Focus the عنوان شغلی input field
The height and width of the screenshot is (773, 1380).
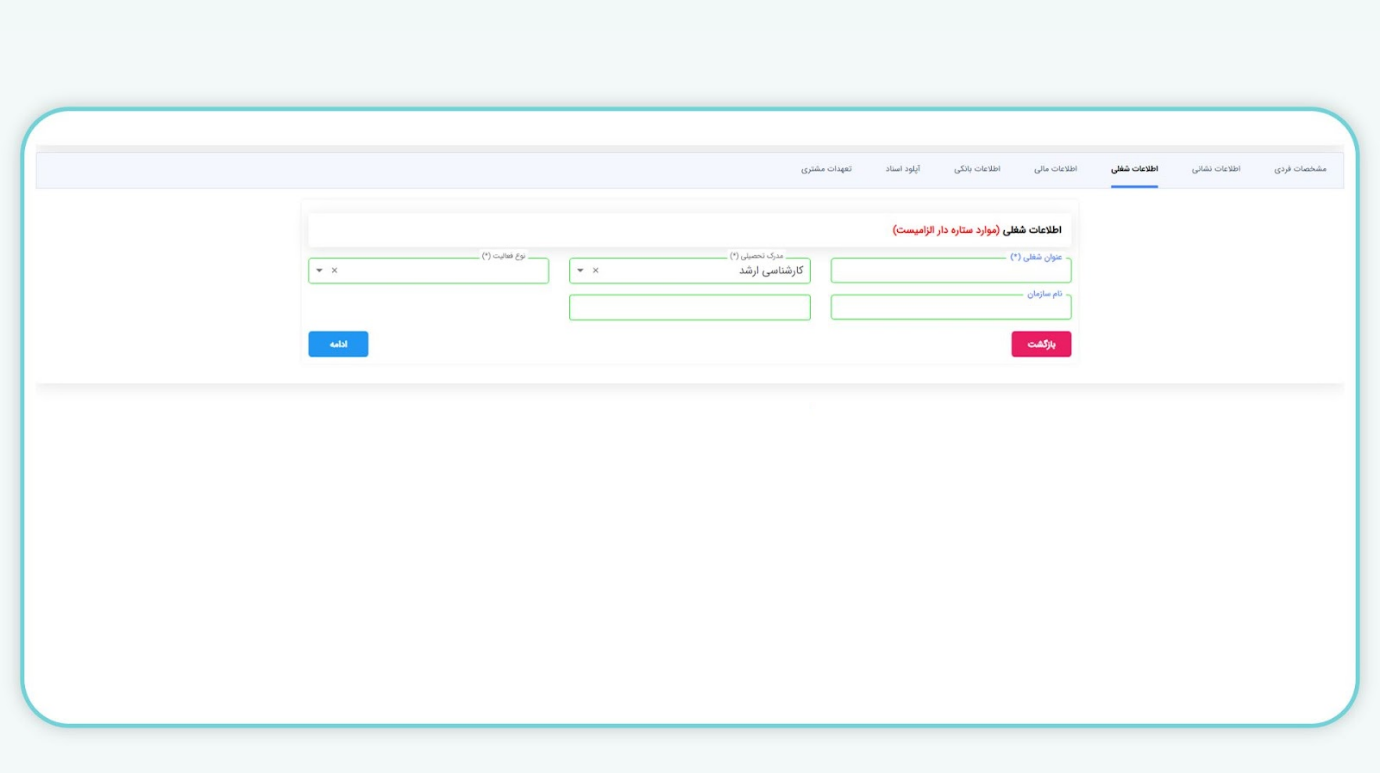[x=950, y=271]
